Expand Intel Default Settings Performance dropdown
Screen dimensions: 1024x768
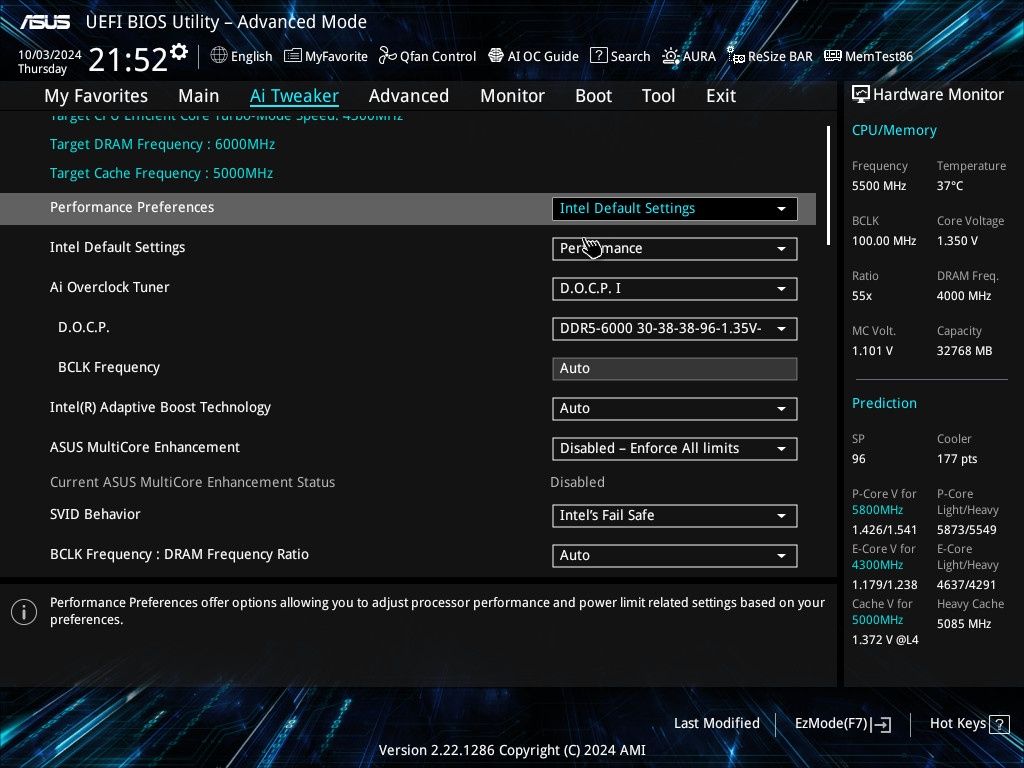(x=675, y=249)
